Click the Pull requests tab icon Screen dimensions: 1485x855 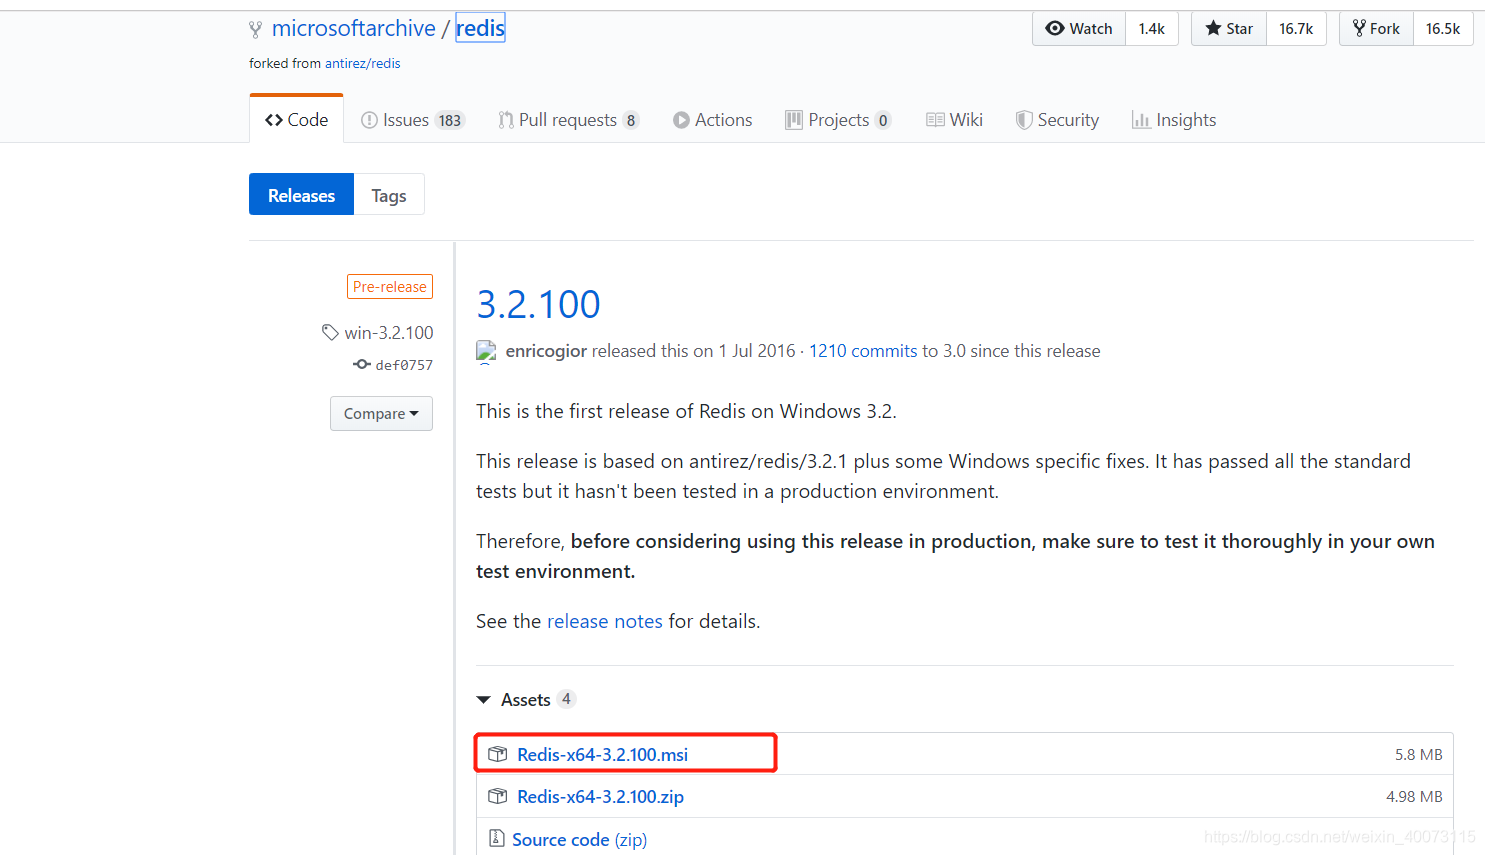click(x=506, y=120)
